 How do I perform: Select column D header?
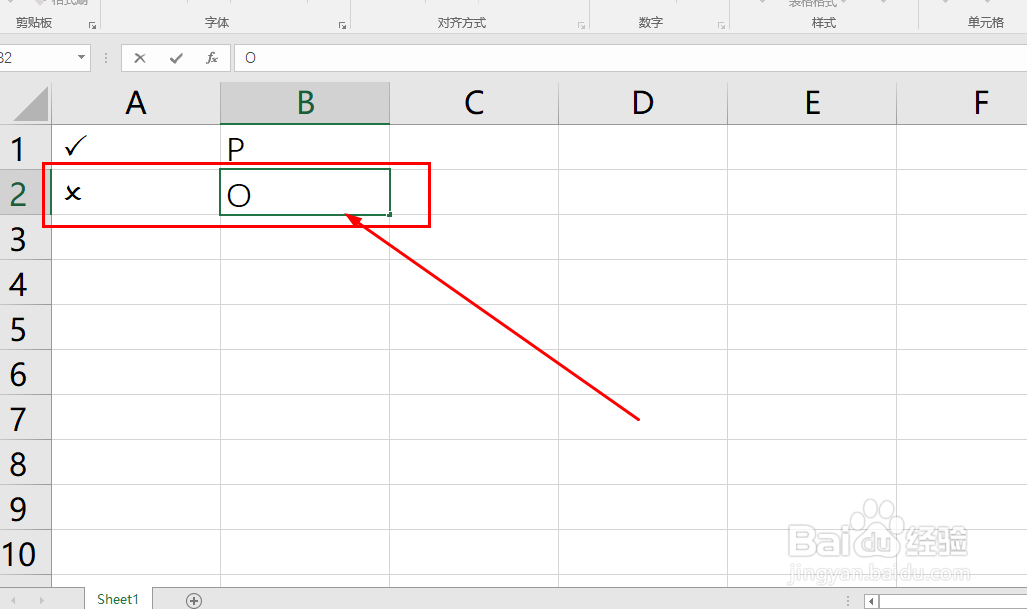643,102
